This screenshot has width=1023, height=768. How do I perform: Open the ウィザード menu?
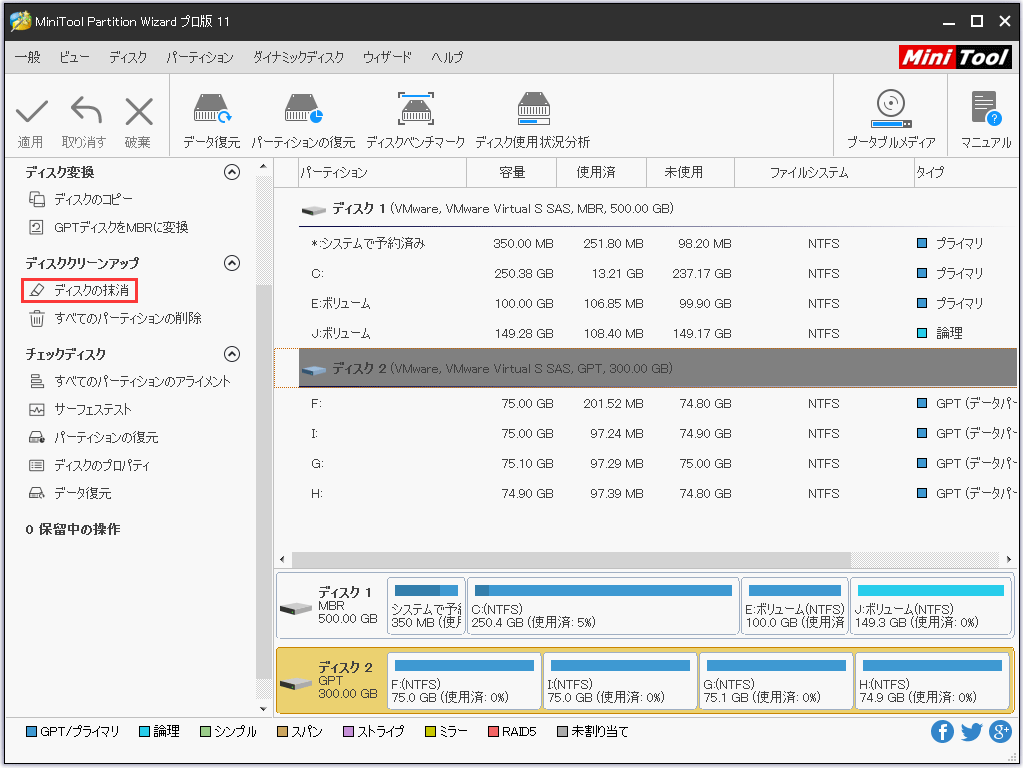388,57
